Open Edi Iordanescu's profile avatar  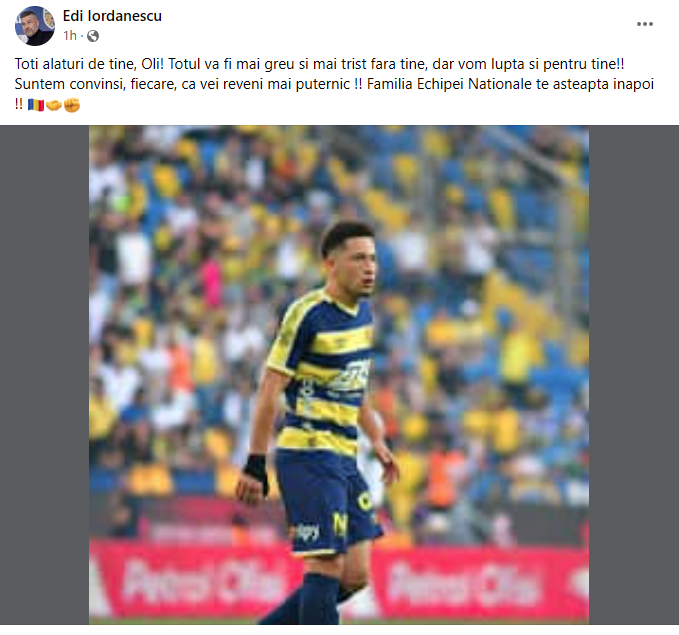point(35,26)
